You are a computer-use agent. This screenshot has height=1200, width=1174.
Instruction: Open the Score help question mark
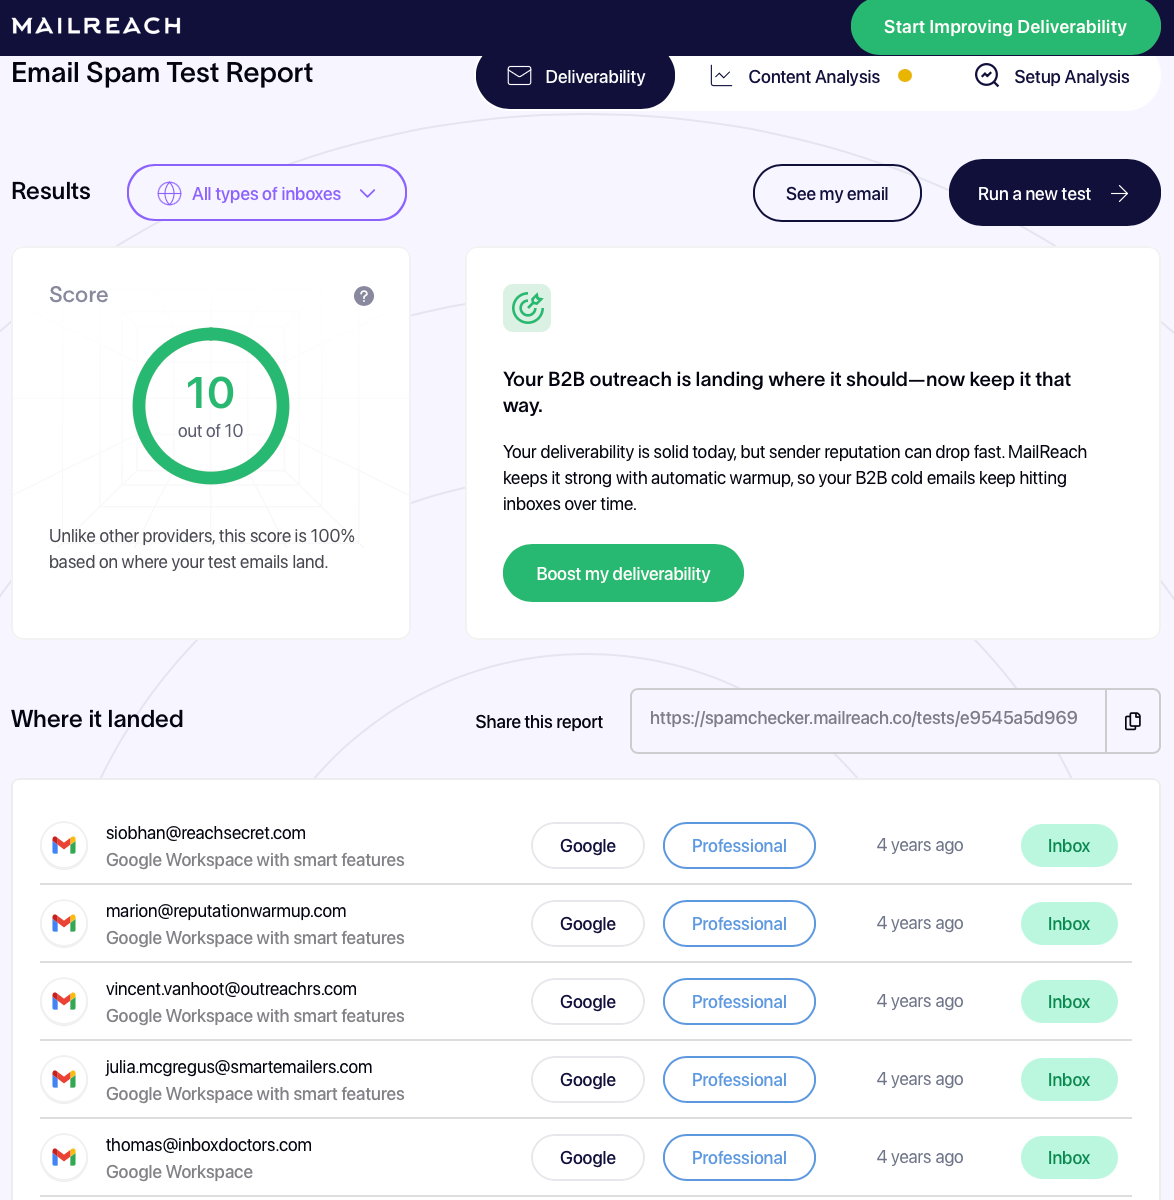pyautogui.click(x=364, y=296)
